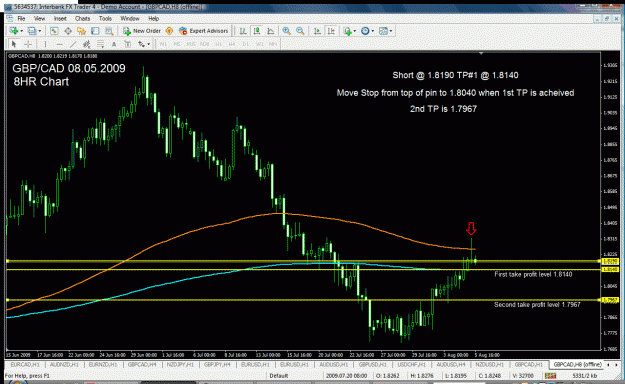
Task: Click the Default profile in status bar
Action: (x=279, y=376)
